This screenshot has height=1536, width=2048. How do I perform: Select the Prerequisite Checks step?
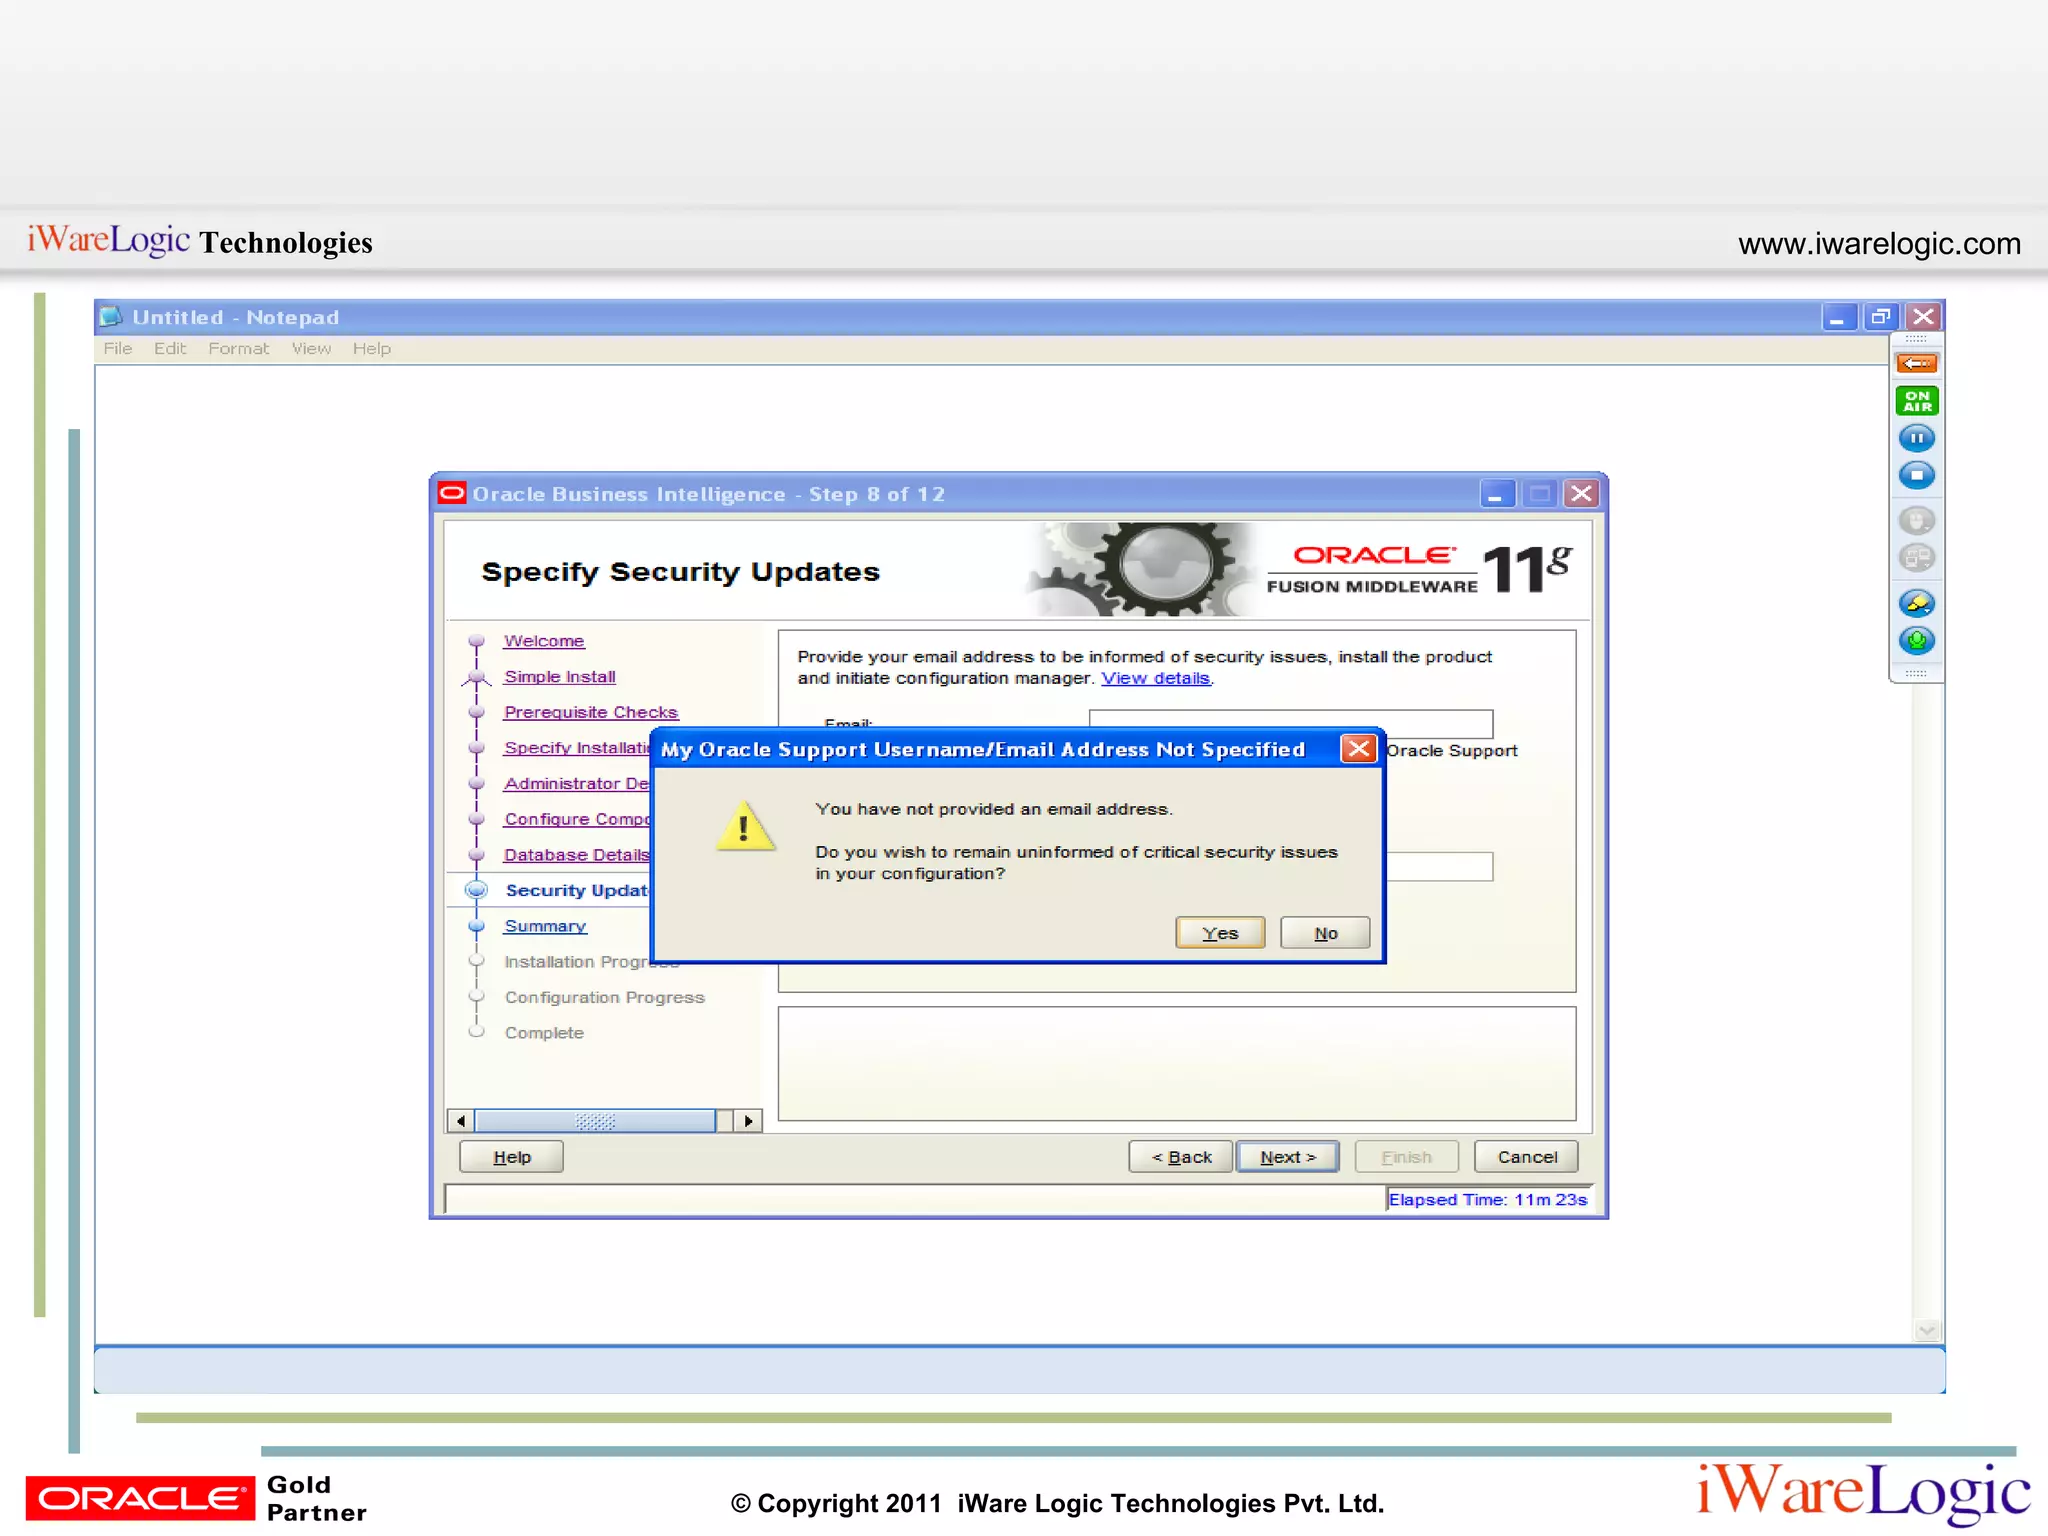(590, 712)
